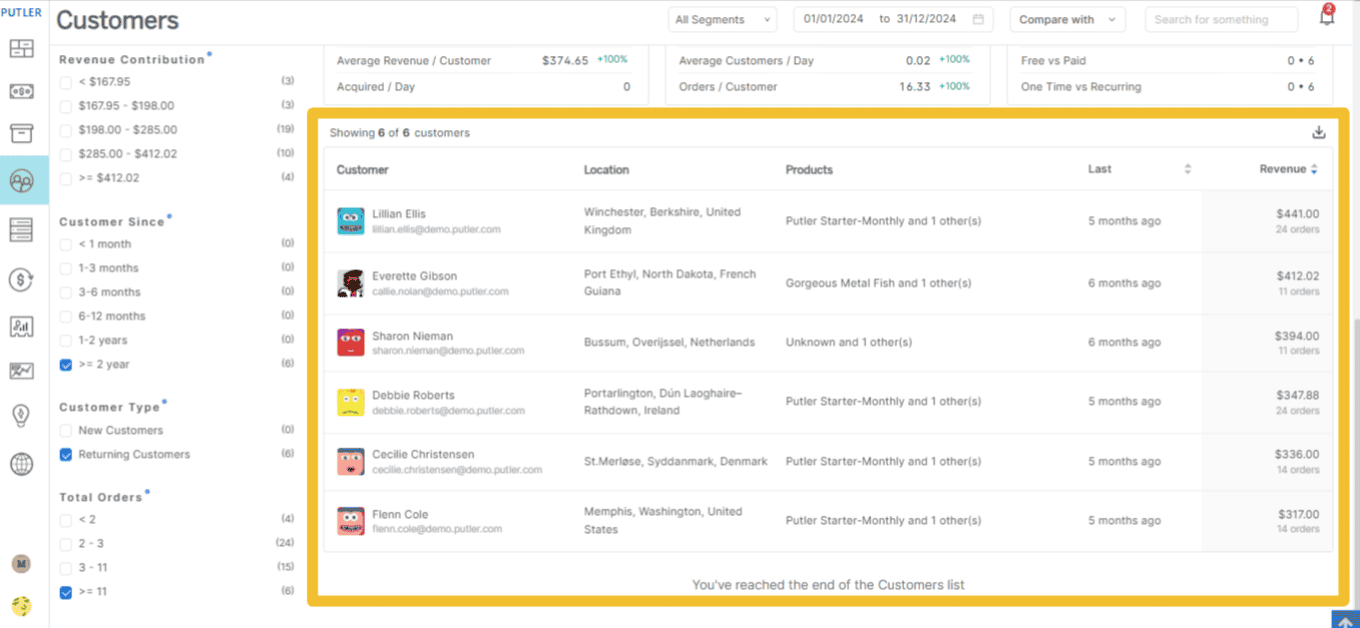Open the Products list icon in sidebar

tap(22, 228)
